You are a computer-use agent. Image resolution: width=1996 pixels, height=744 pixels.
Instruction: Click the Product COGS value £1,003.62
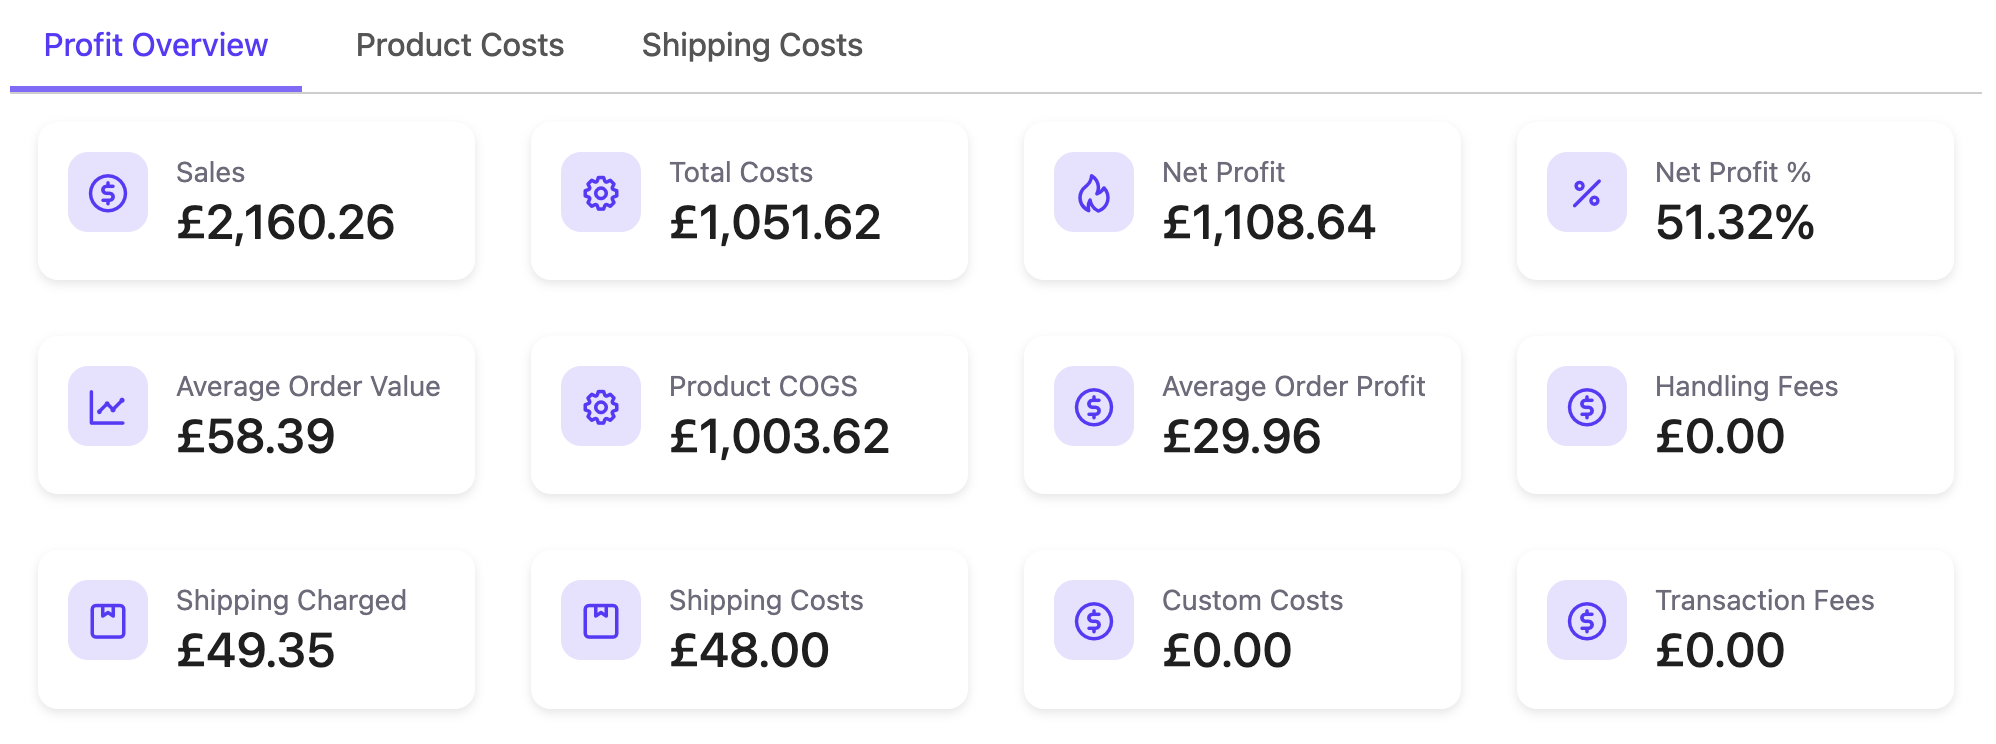coord(779,436)
